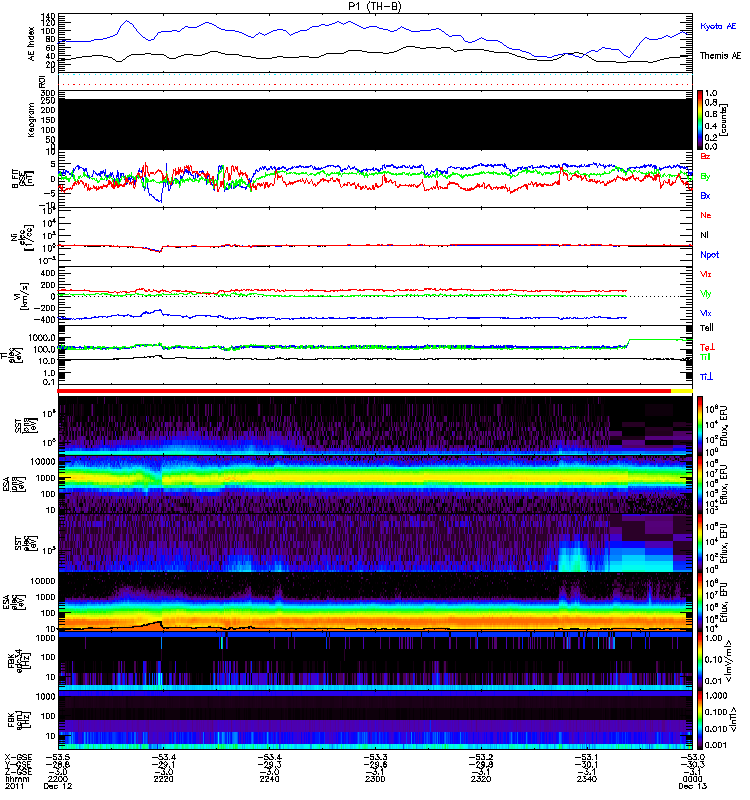Click the black Keogram panel
The image size is (750, 800).
pyautogui.click(x=376, y=124)
